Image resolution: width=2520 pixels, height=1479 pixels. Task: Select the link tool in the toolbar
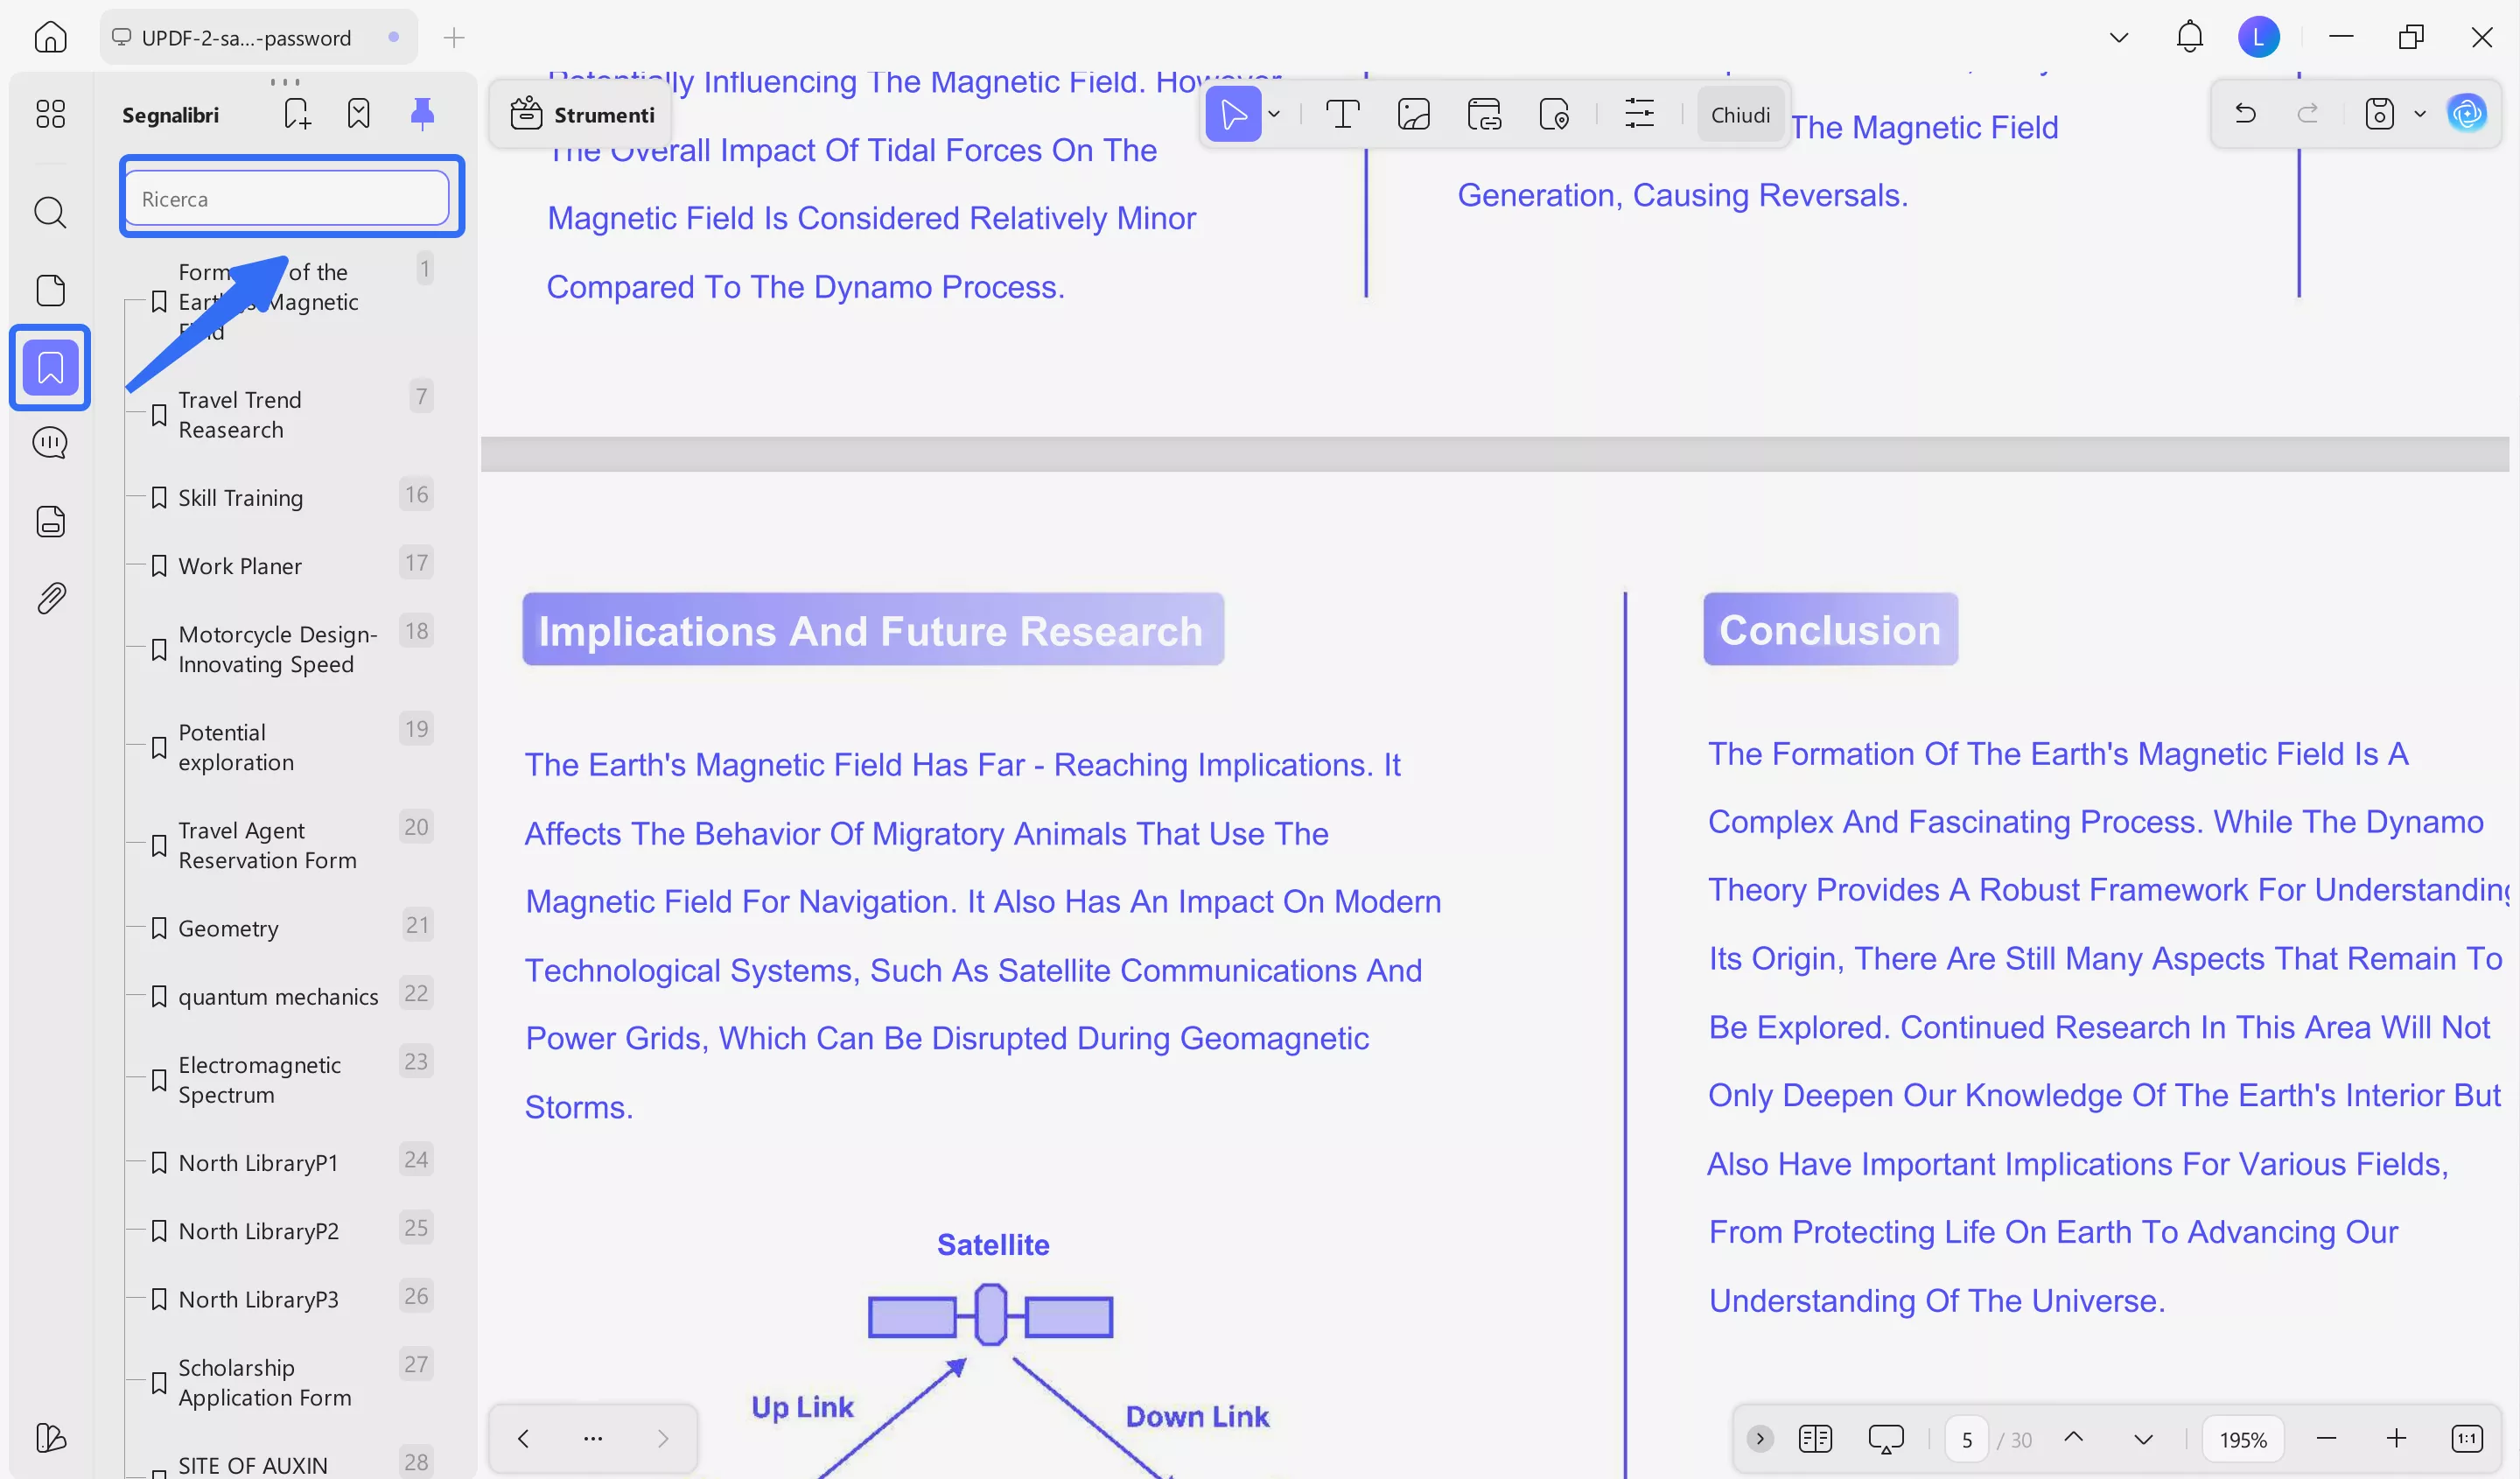1483,113
